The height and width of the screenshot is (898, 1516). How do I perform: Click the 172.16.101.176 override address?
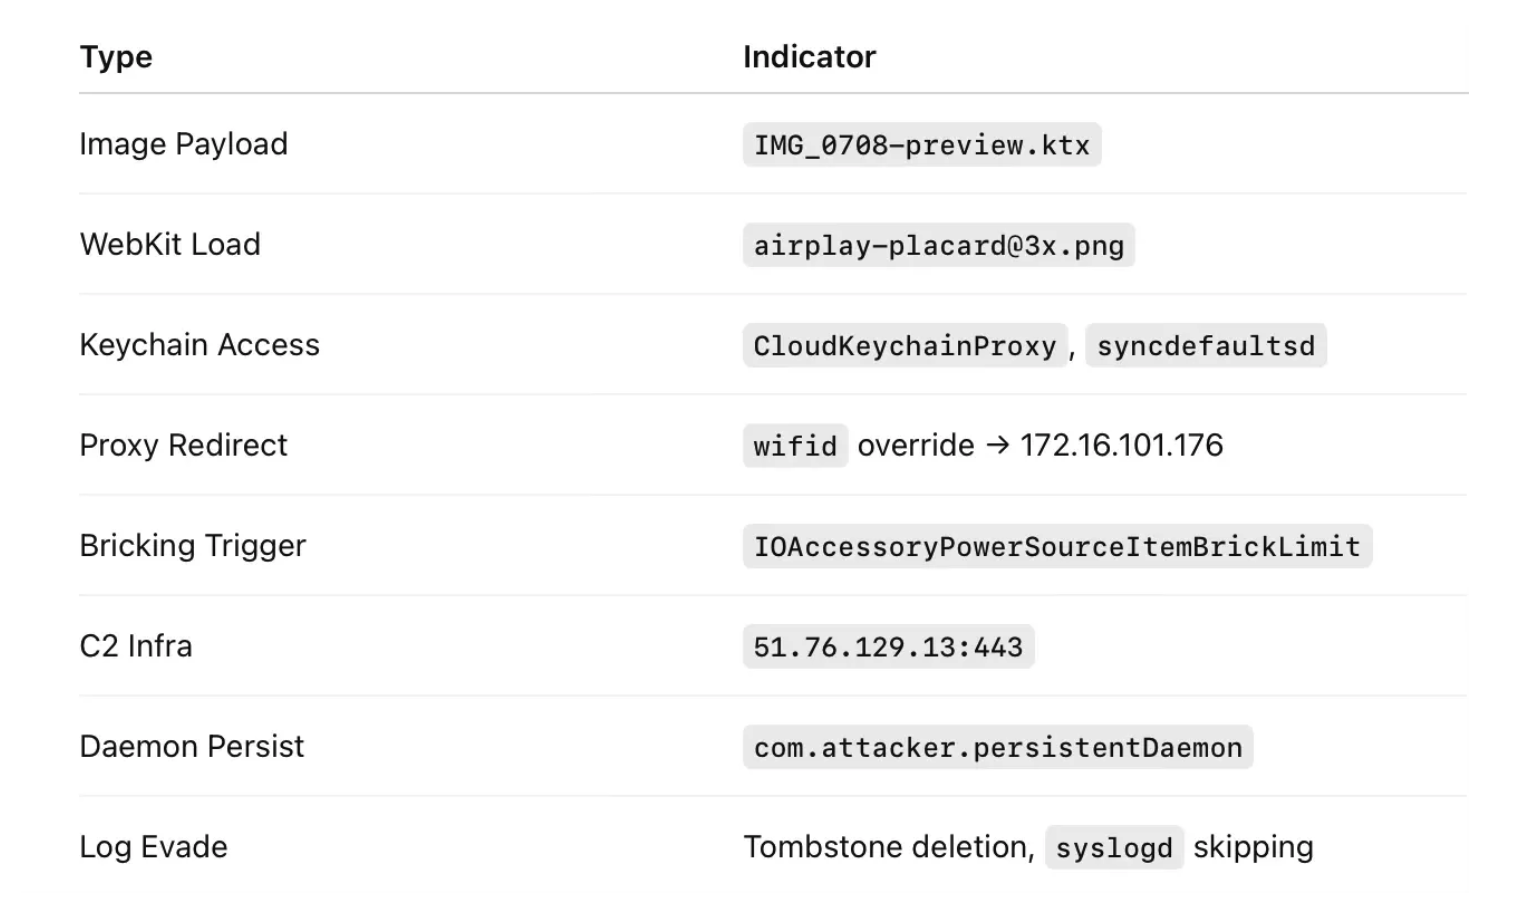pos(1121,445)
